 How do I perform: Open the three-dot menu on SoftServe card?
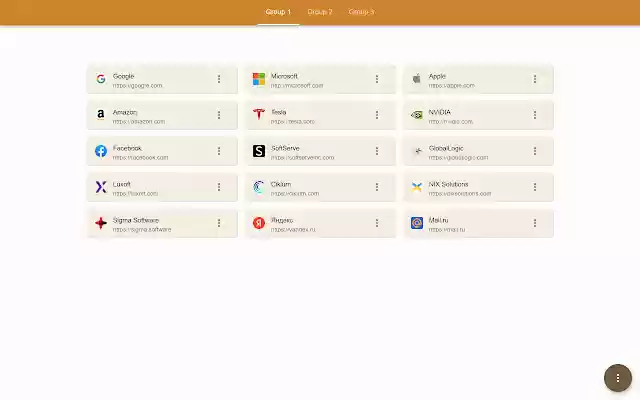pos(377,151)
